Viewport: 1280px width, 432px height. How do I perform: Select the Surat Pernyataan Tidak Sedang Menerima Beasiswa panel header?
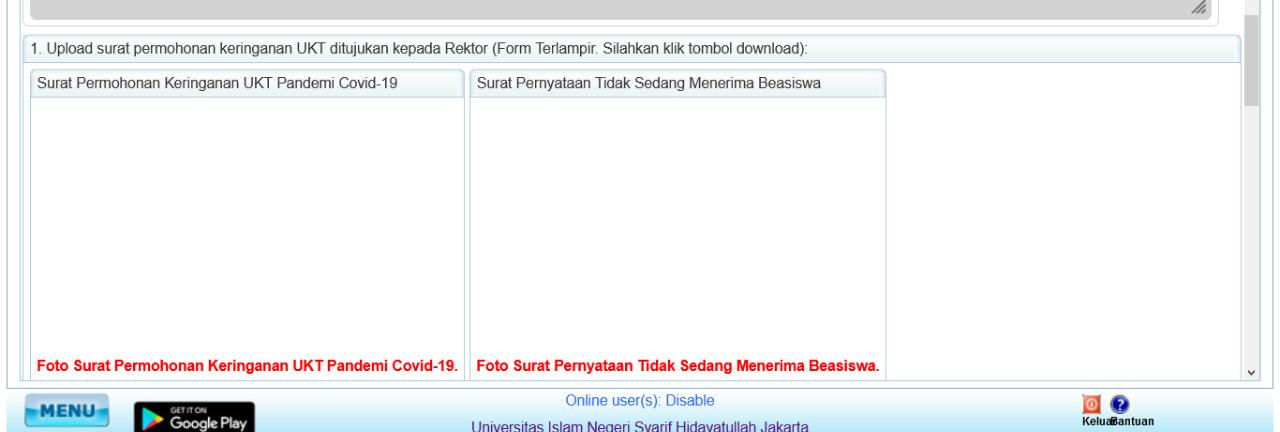tap(678, 83)
